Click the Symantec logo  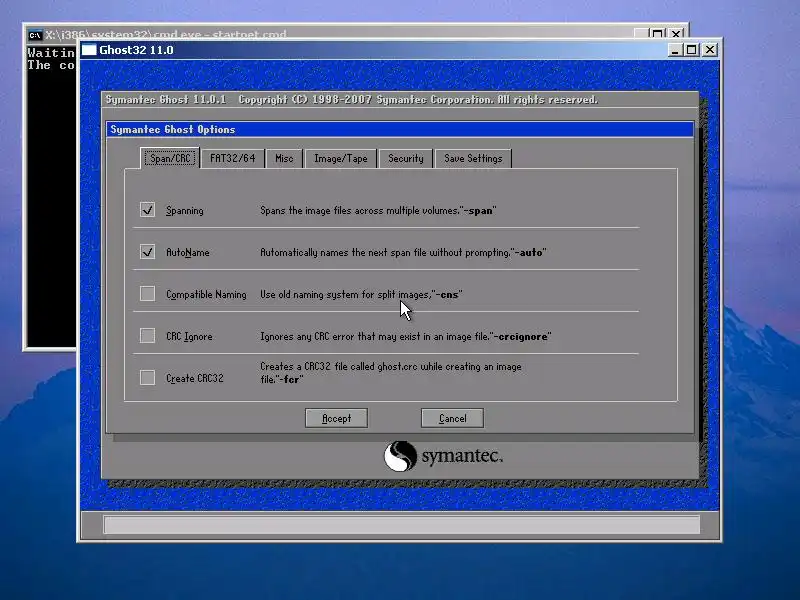click(443, 456)
